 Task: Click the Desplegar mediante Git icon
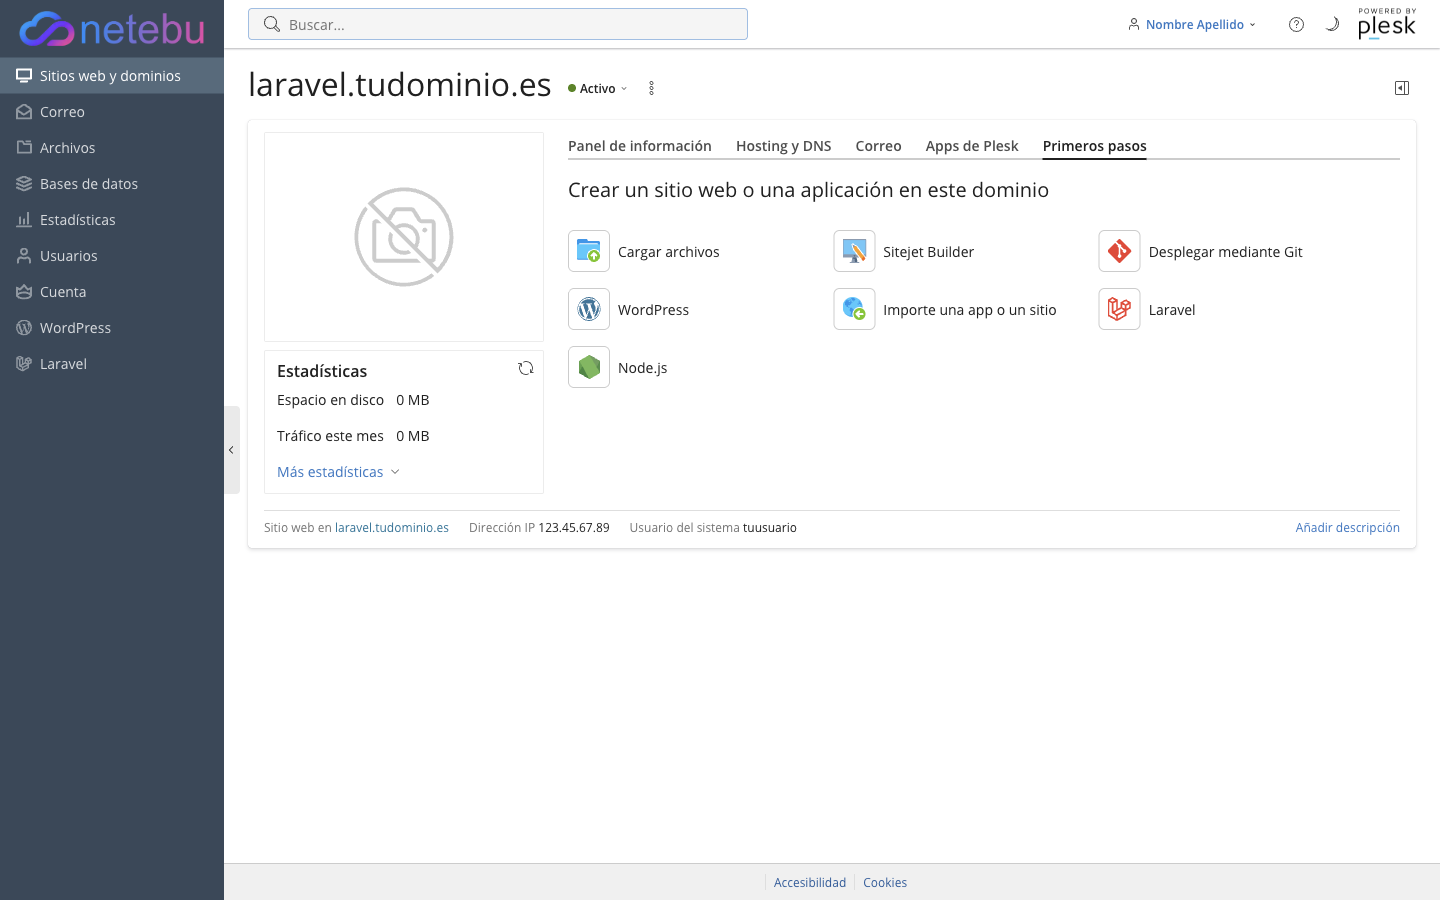tap(1119, 251)
